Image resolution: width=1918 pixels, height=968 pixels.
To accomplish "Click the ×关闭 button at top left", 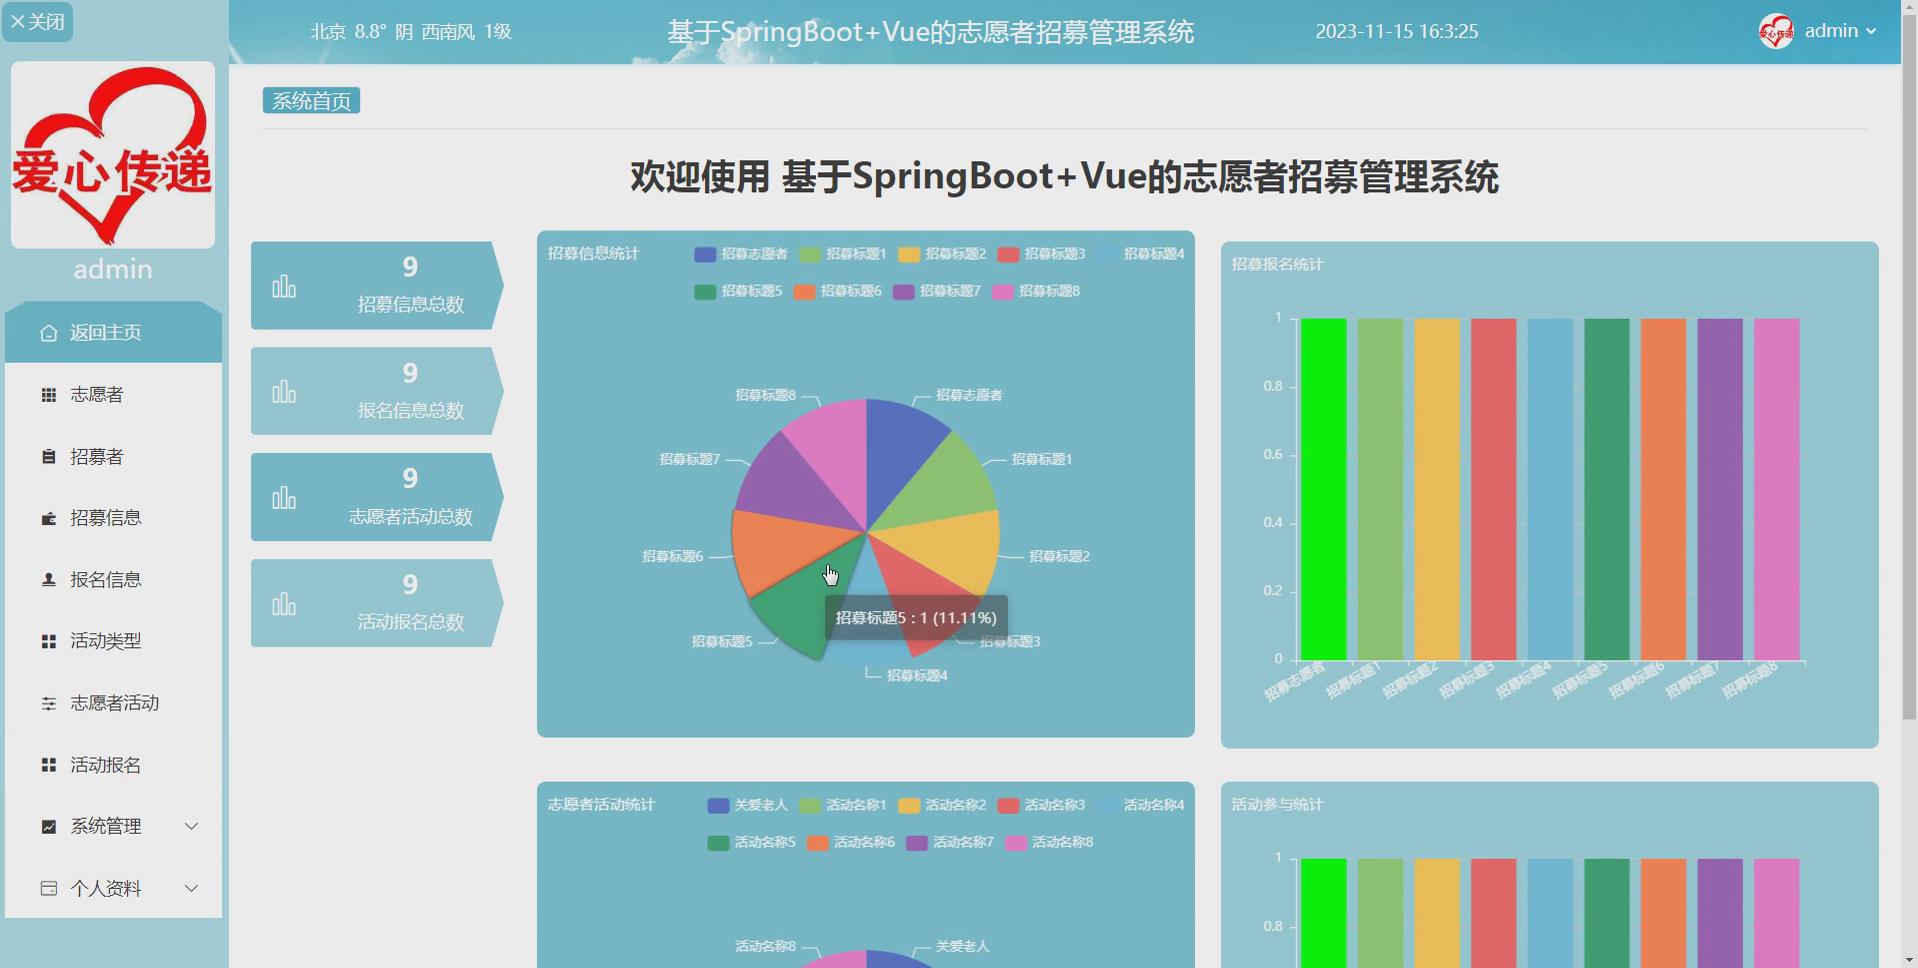I will point(38,21).
